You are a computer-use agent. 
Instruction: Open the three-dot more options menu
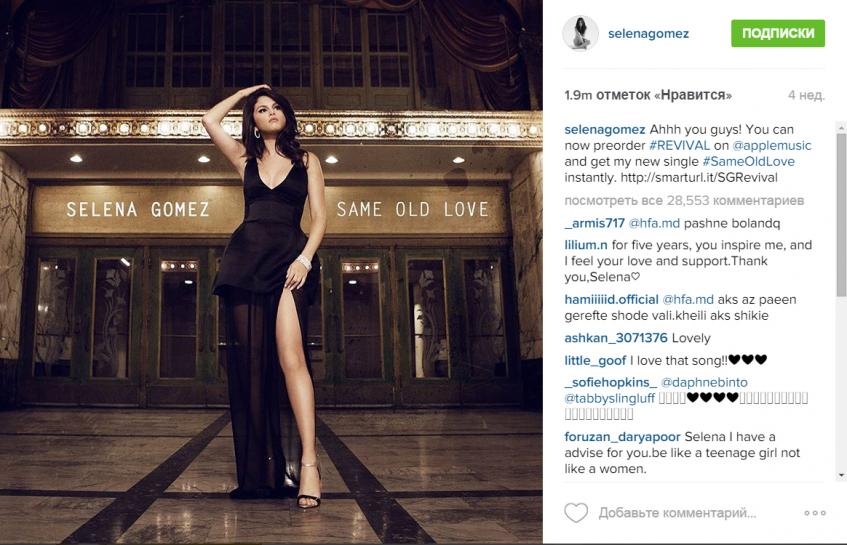point(815,513)
